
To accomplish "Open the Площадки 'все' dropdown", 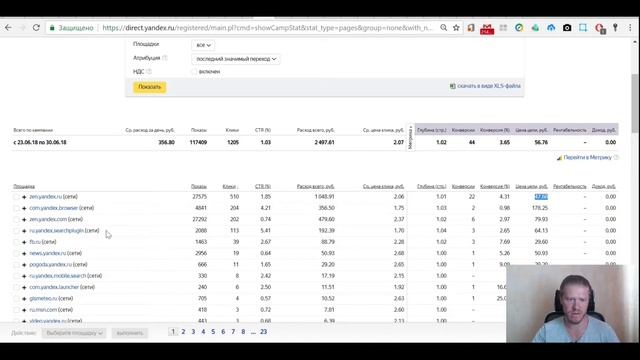I will [x=203, y=45].
